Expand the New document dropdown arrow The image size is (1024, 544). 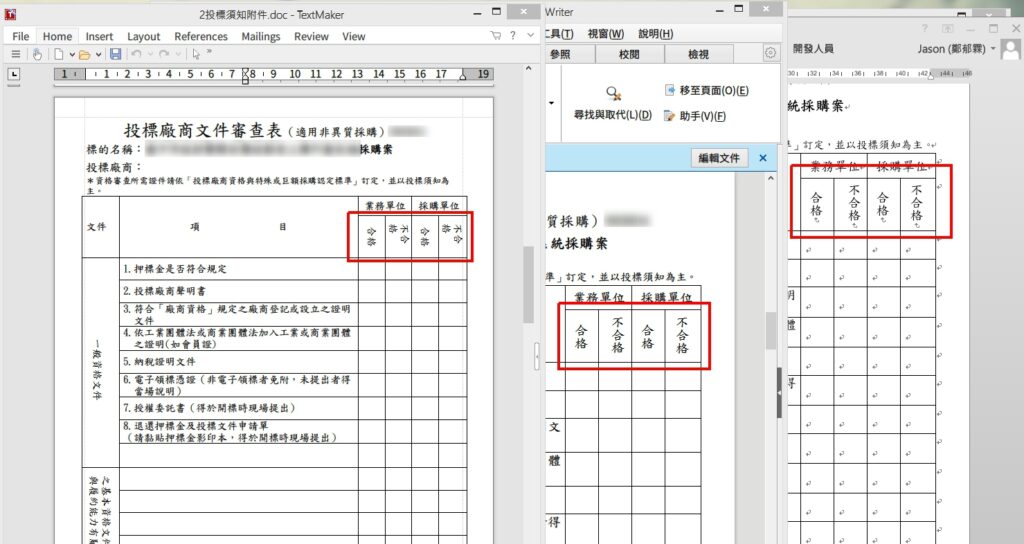[x=72, y=55]
